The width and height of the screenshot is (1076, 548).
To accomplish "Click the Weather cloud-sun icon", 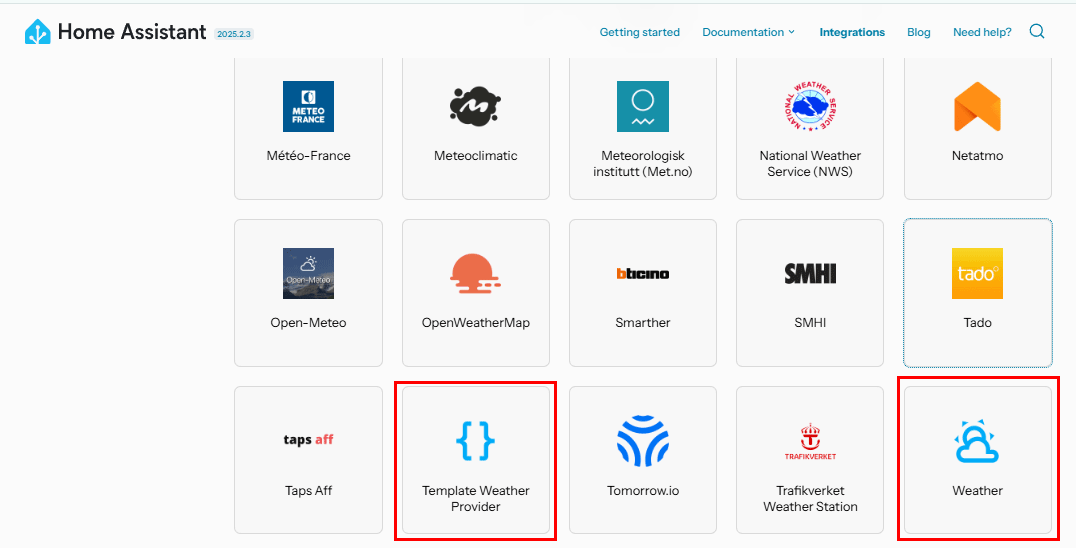I will 977,441.
